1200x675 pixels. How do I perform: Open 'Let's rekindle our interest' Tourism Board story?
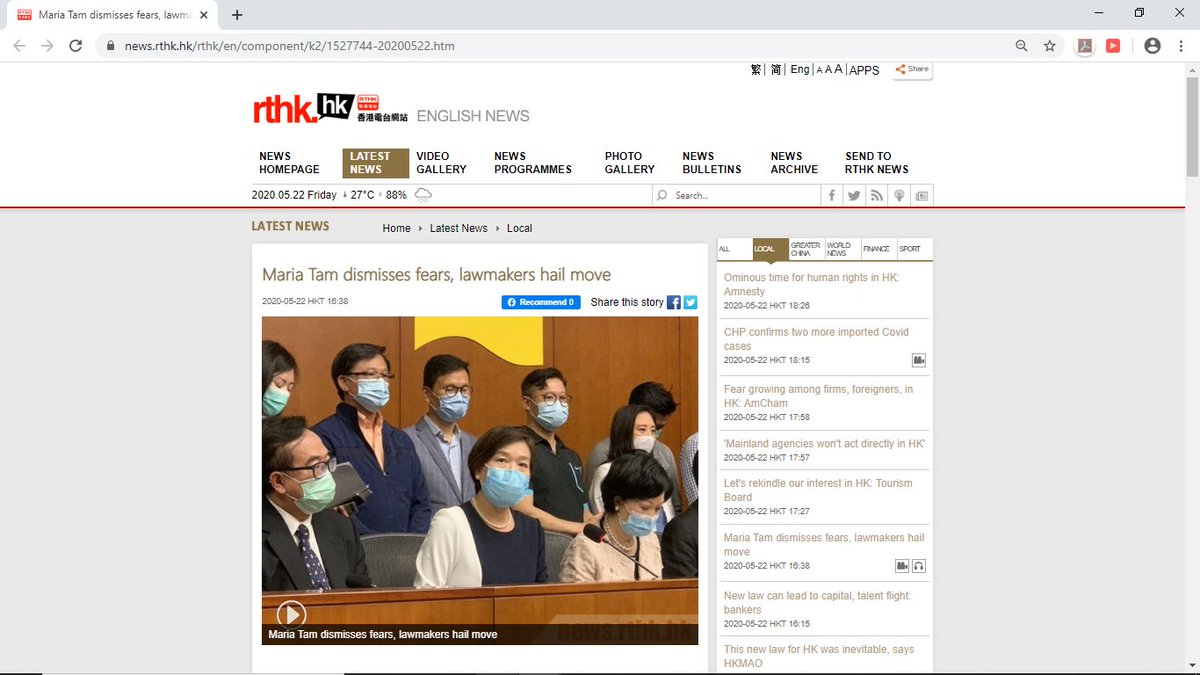[x=818, y=490]
